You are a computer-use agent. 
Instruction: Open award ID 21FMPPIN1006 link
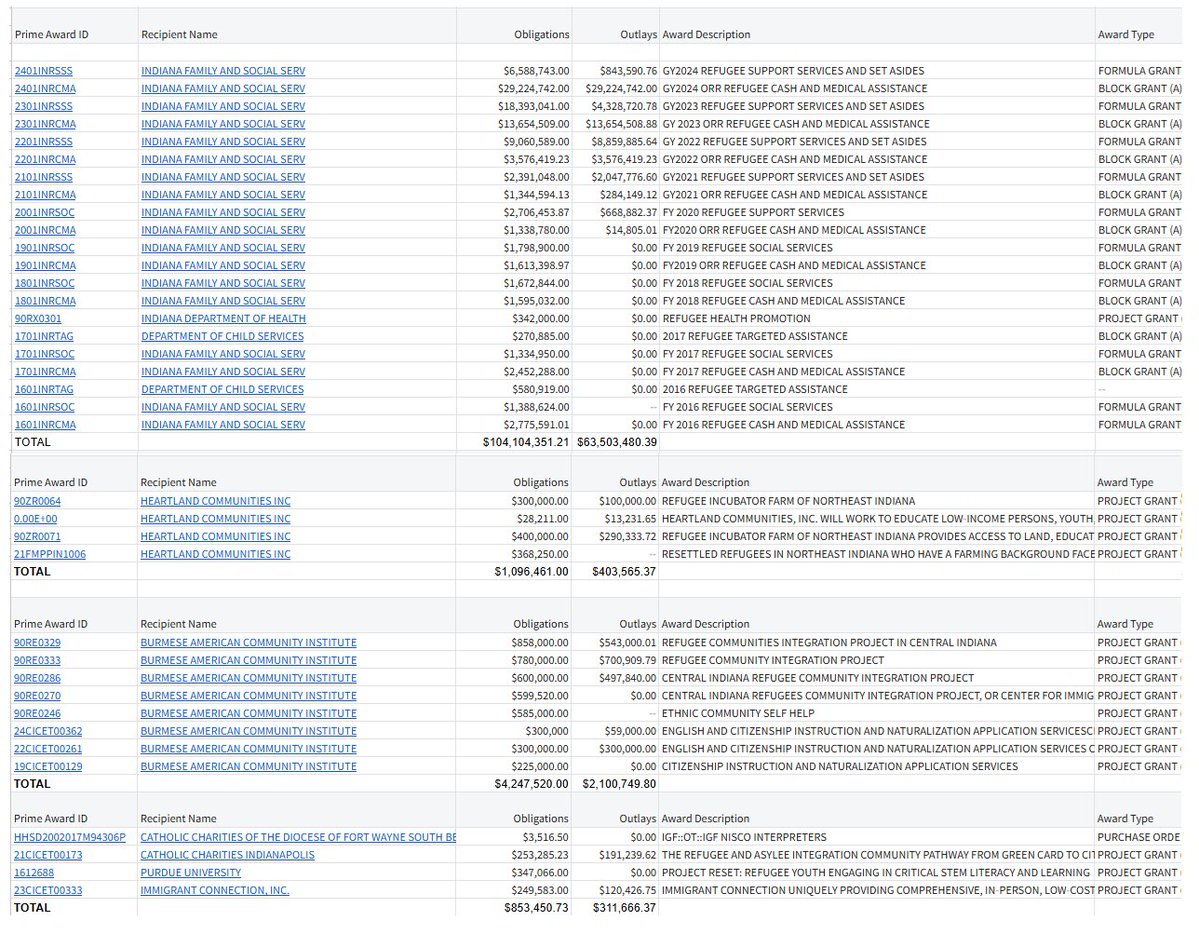[x=50, y=554]
